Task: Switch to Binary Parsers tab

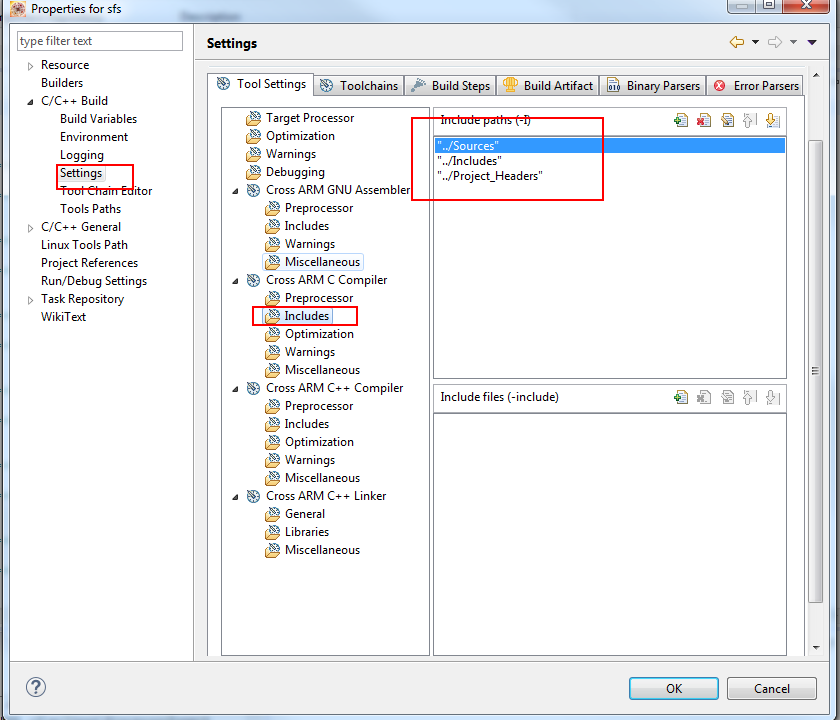Action: click(x=653, y=86)
